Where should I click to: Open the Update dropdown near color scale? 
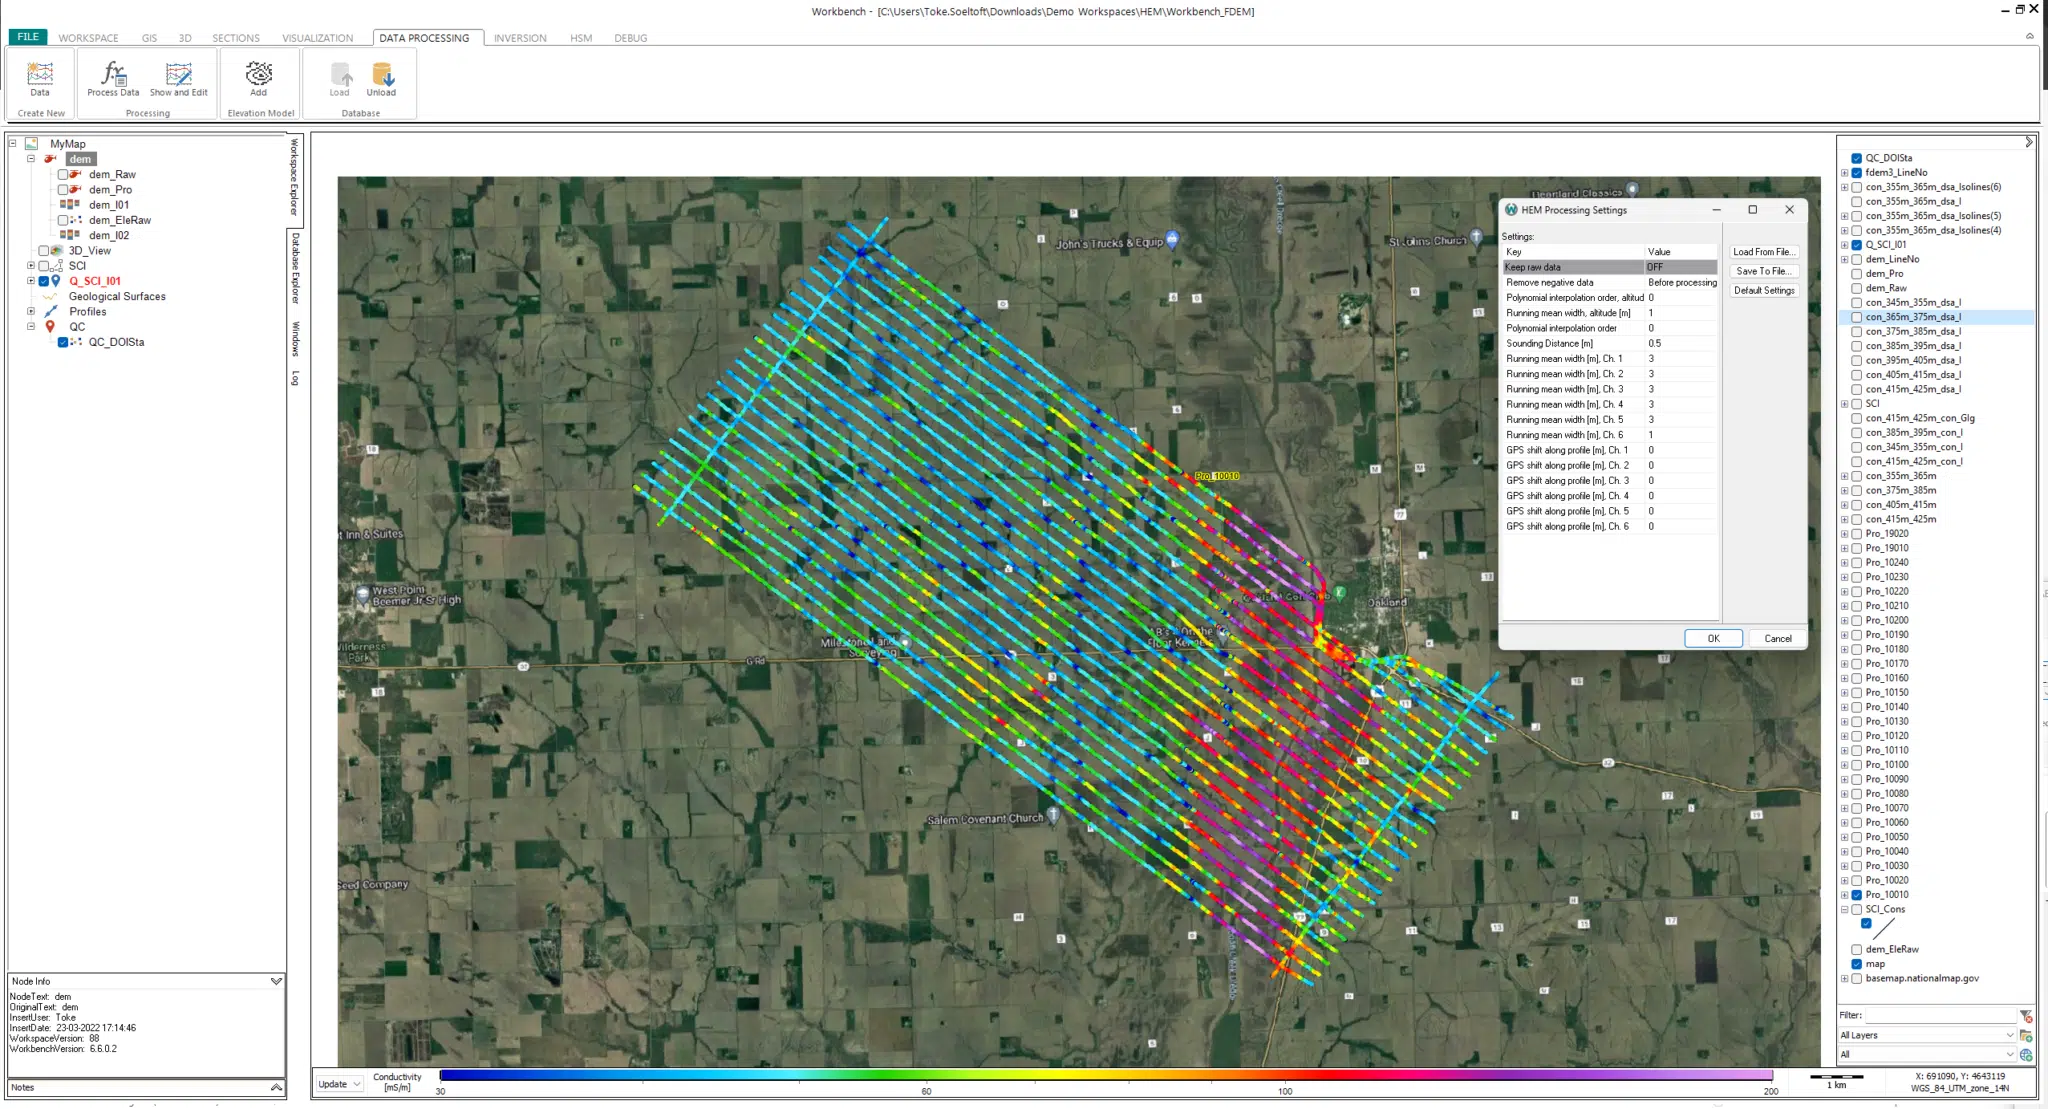[339, 1084]
